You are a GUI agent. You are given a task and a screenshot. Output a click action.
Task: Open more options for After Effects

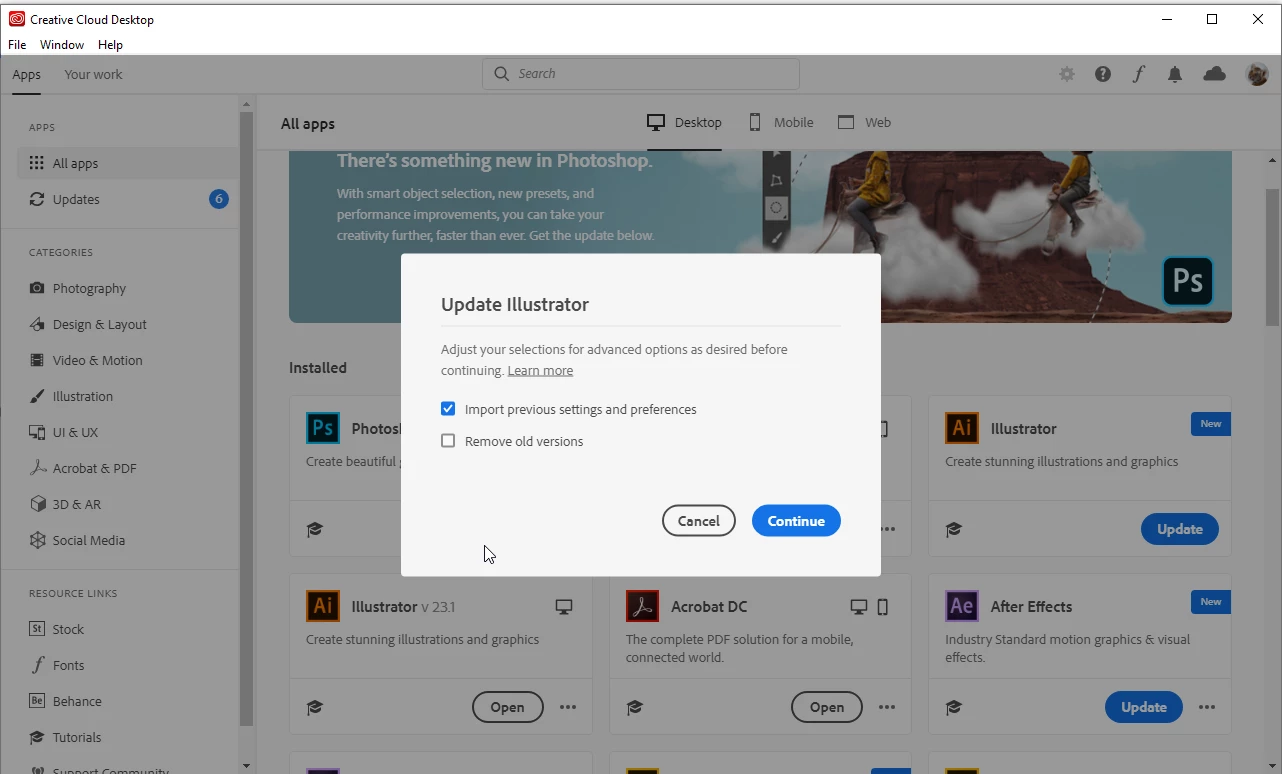1207,707
